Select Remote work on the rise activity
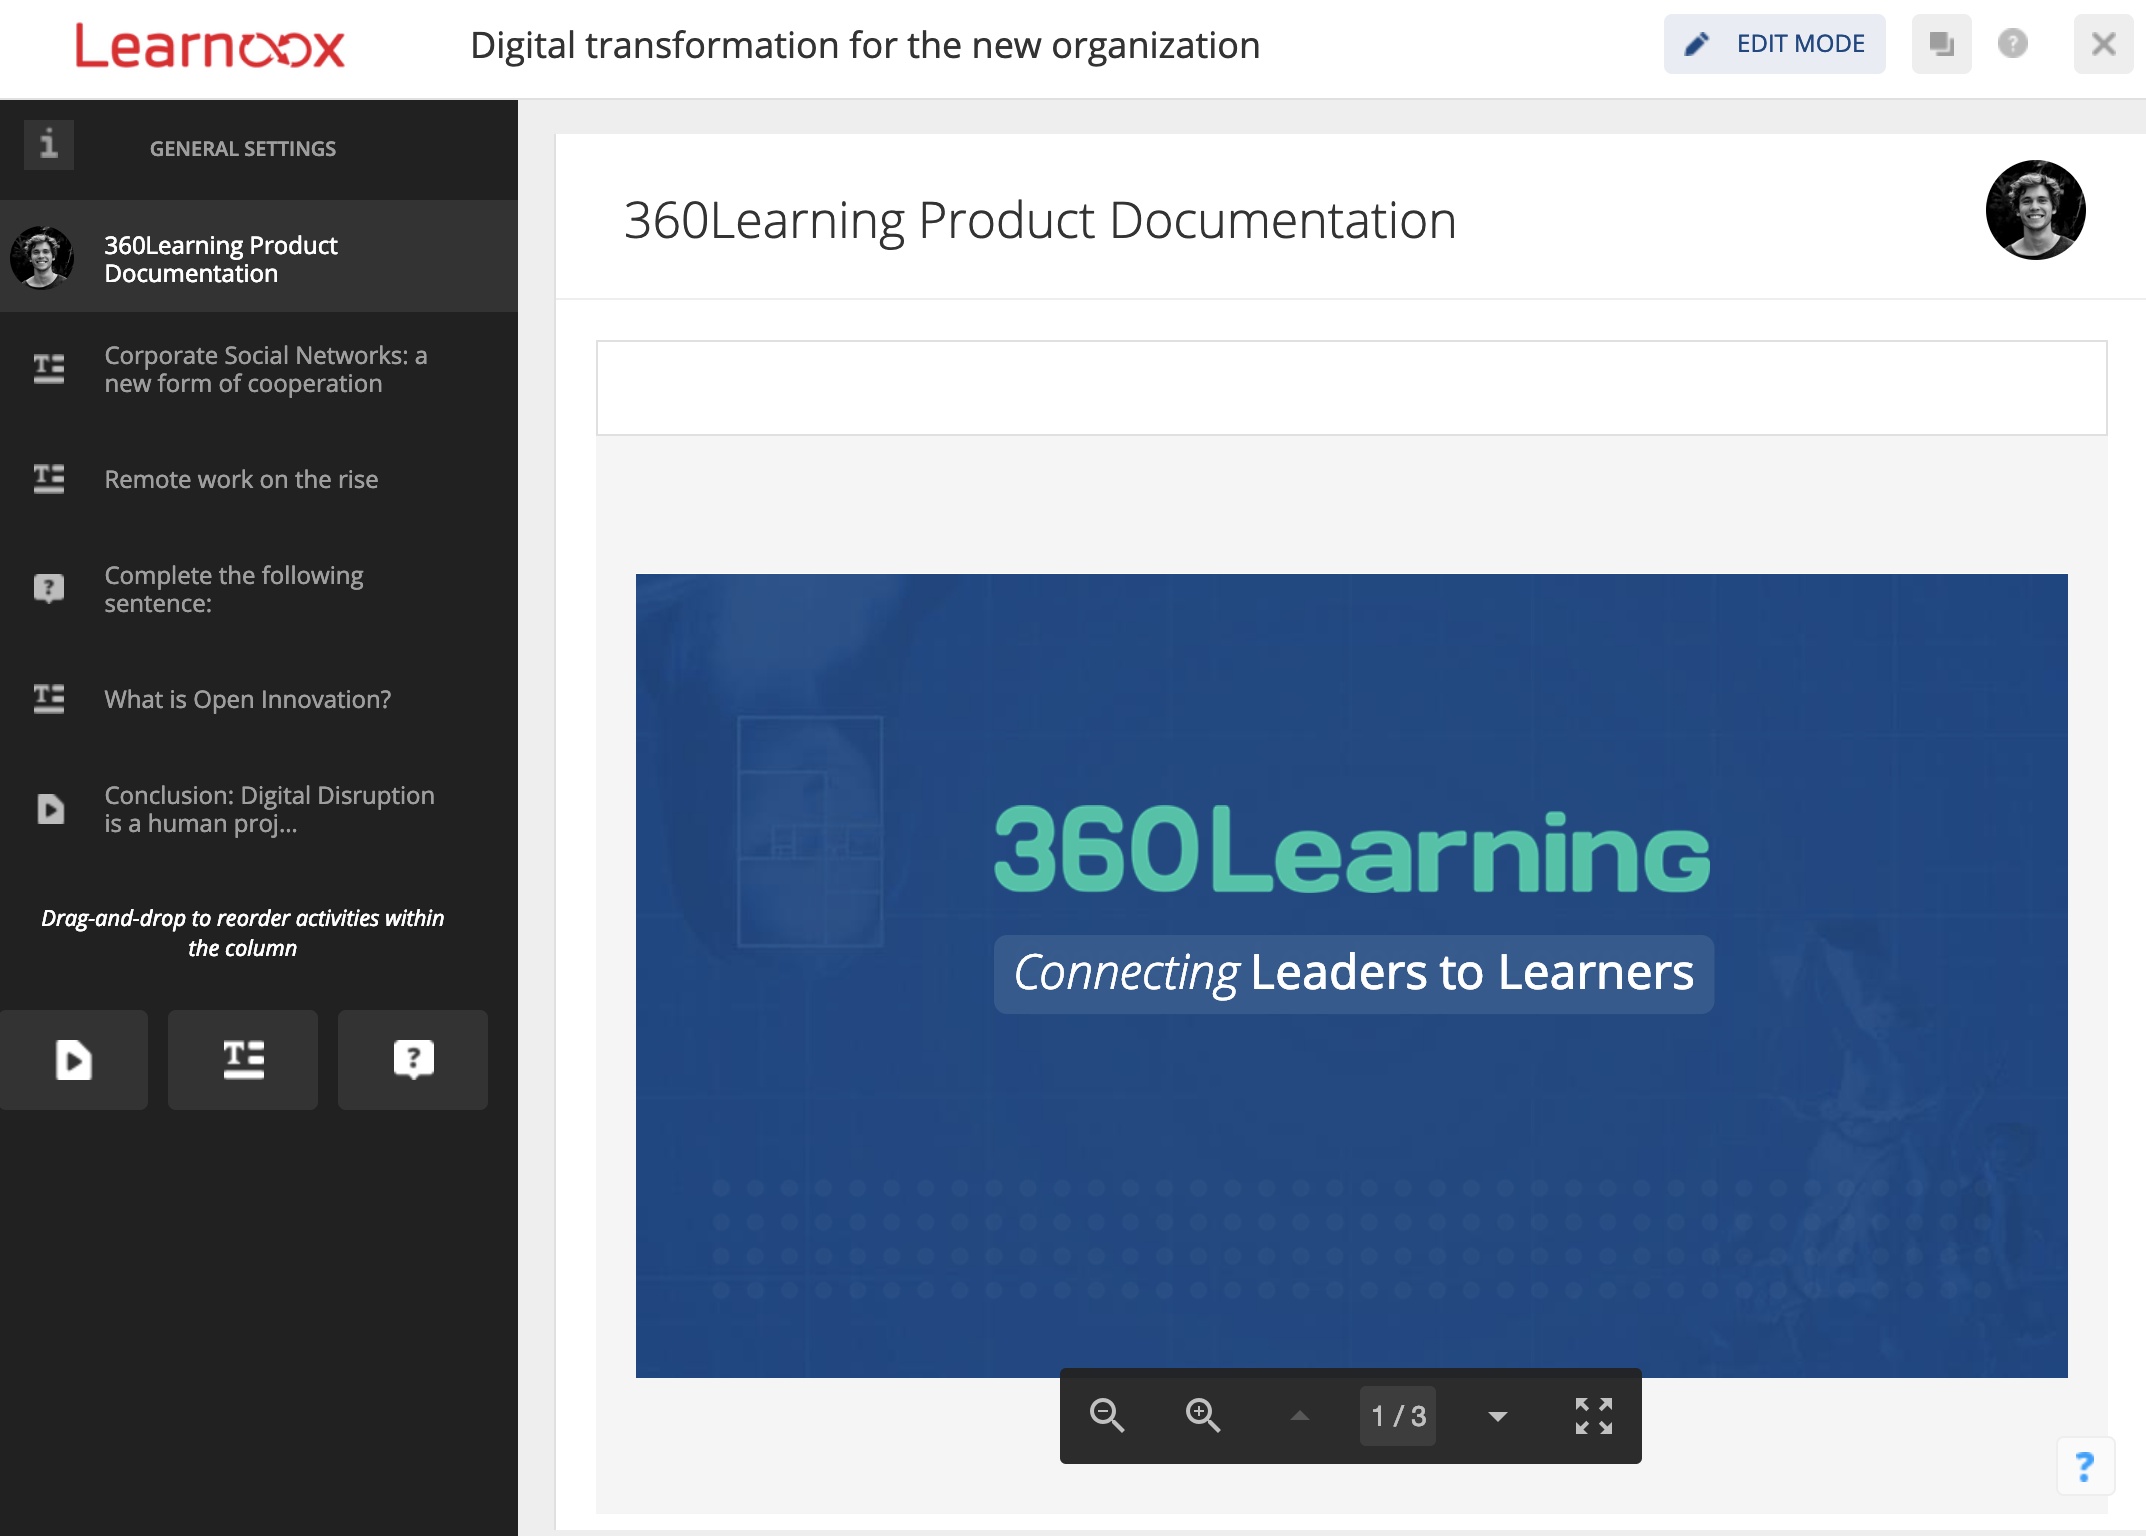 [x=241, y=480]
